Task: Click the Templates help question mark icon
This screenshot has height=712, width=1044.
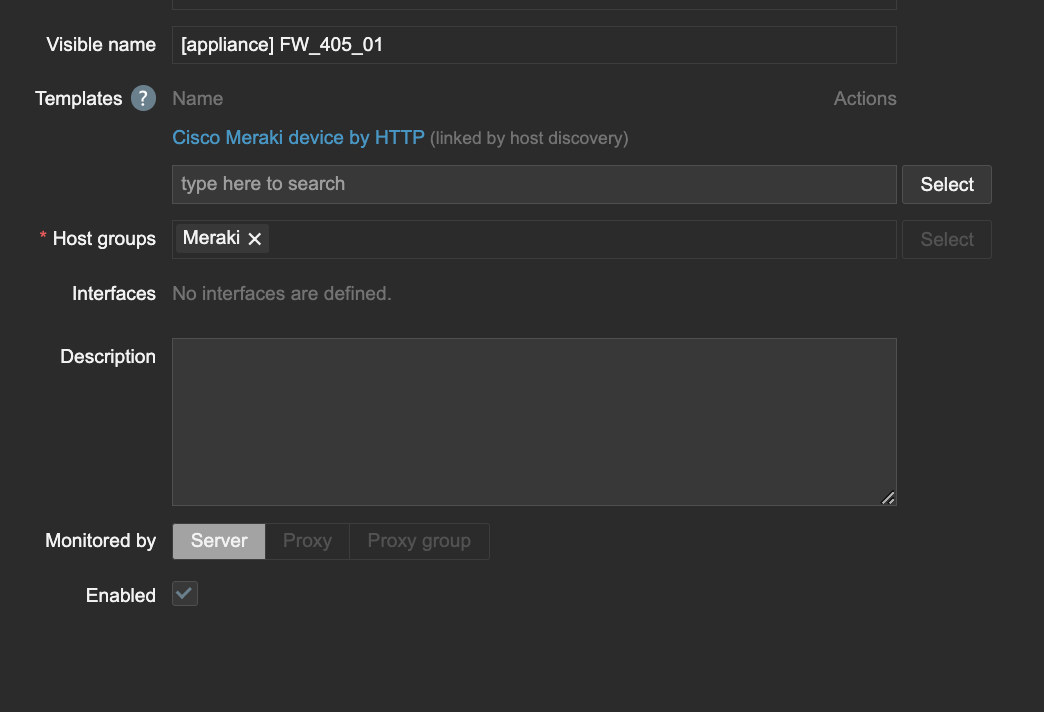Action: click(144, 98)
